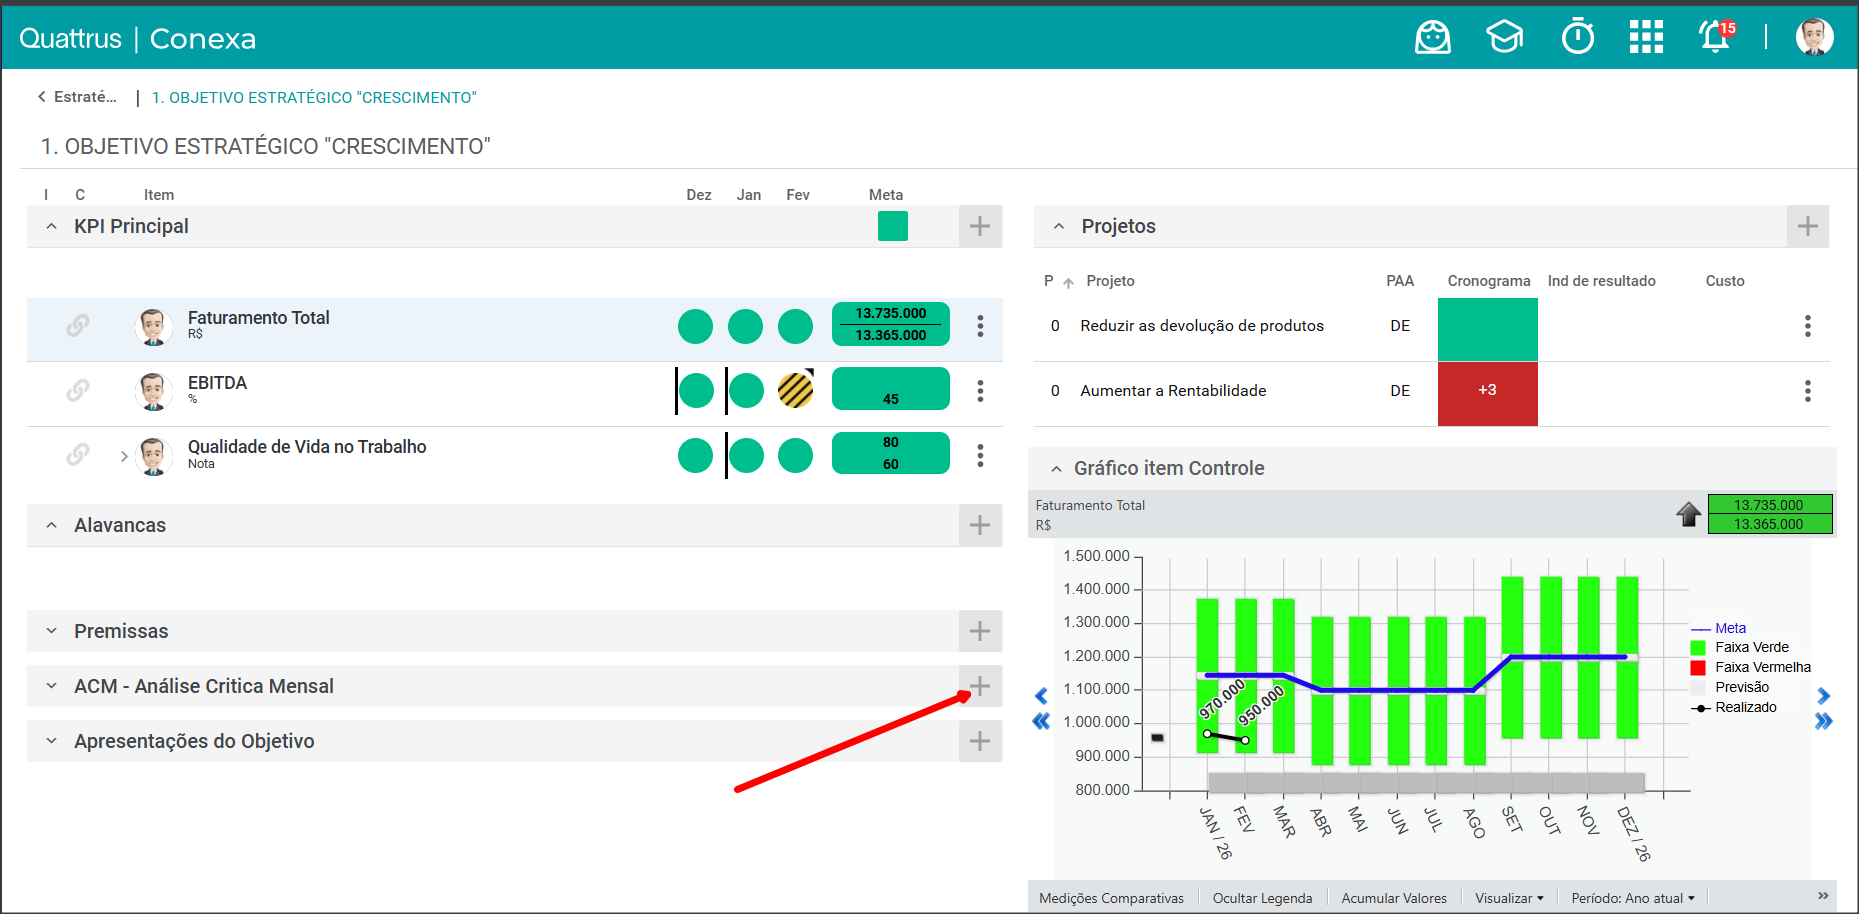Viewport: 1859px width, 914px height.
Task: Expand Qualidade de Vida no Trabalho row
Action: [x=124, y=456]
